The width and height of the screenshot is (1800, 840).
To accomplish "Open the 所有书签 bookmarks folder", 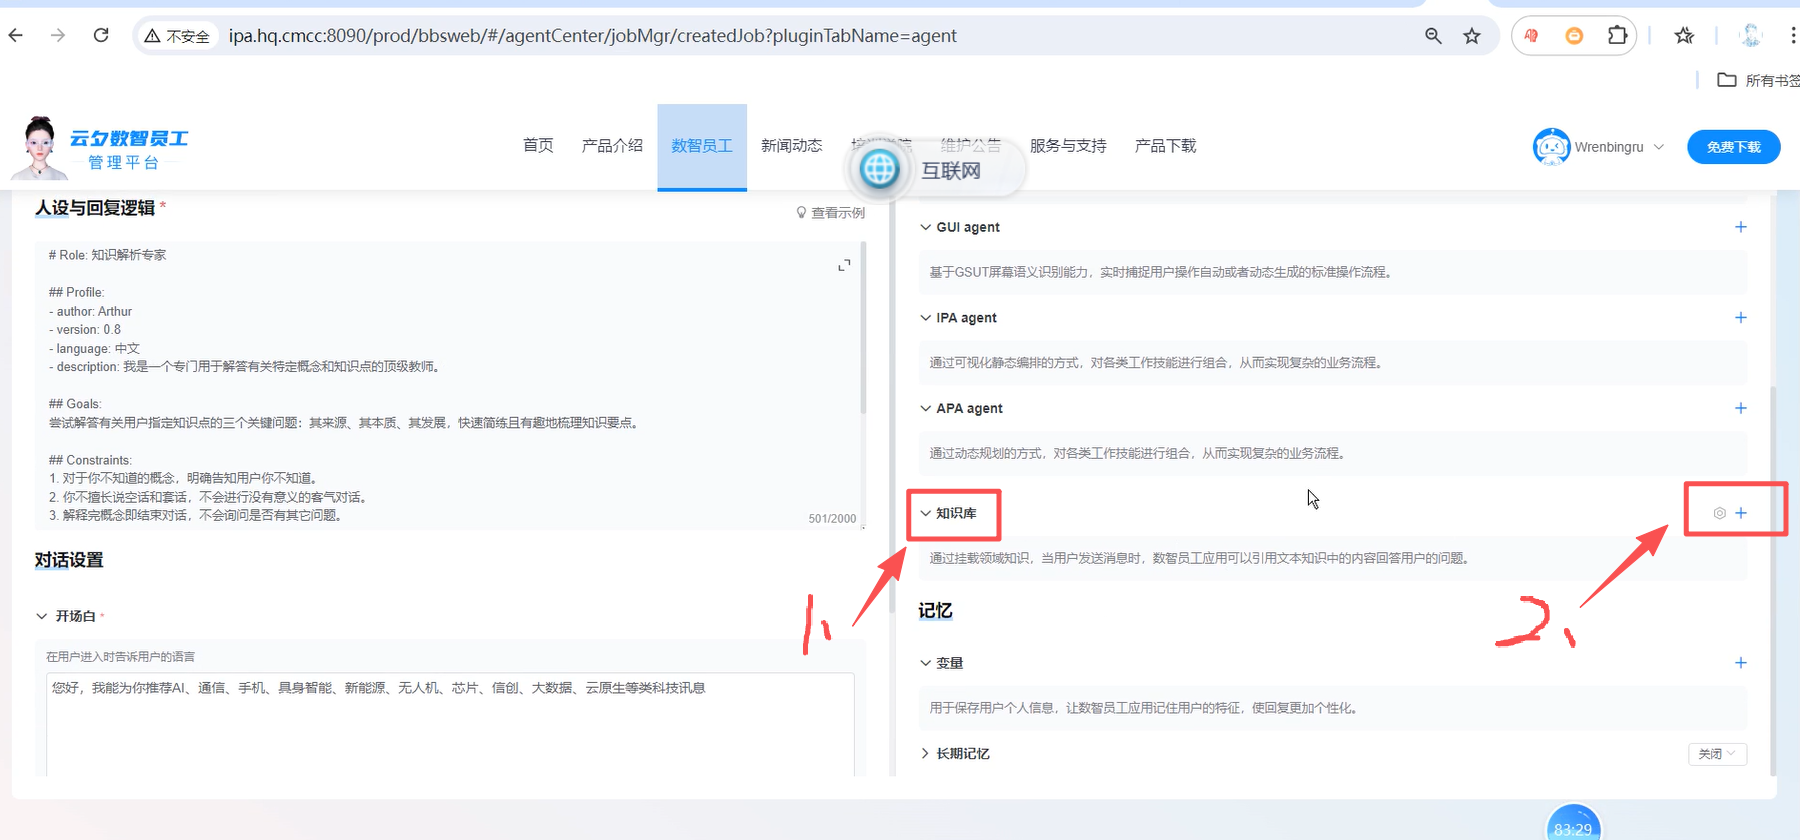I will [x=1758, y=80].
